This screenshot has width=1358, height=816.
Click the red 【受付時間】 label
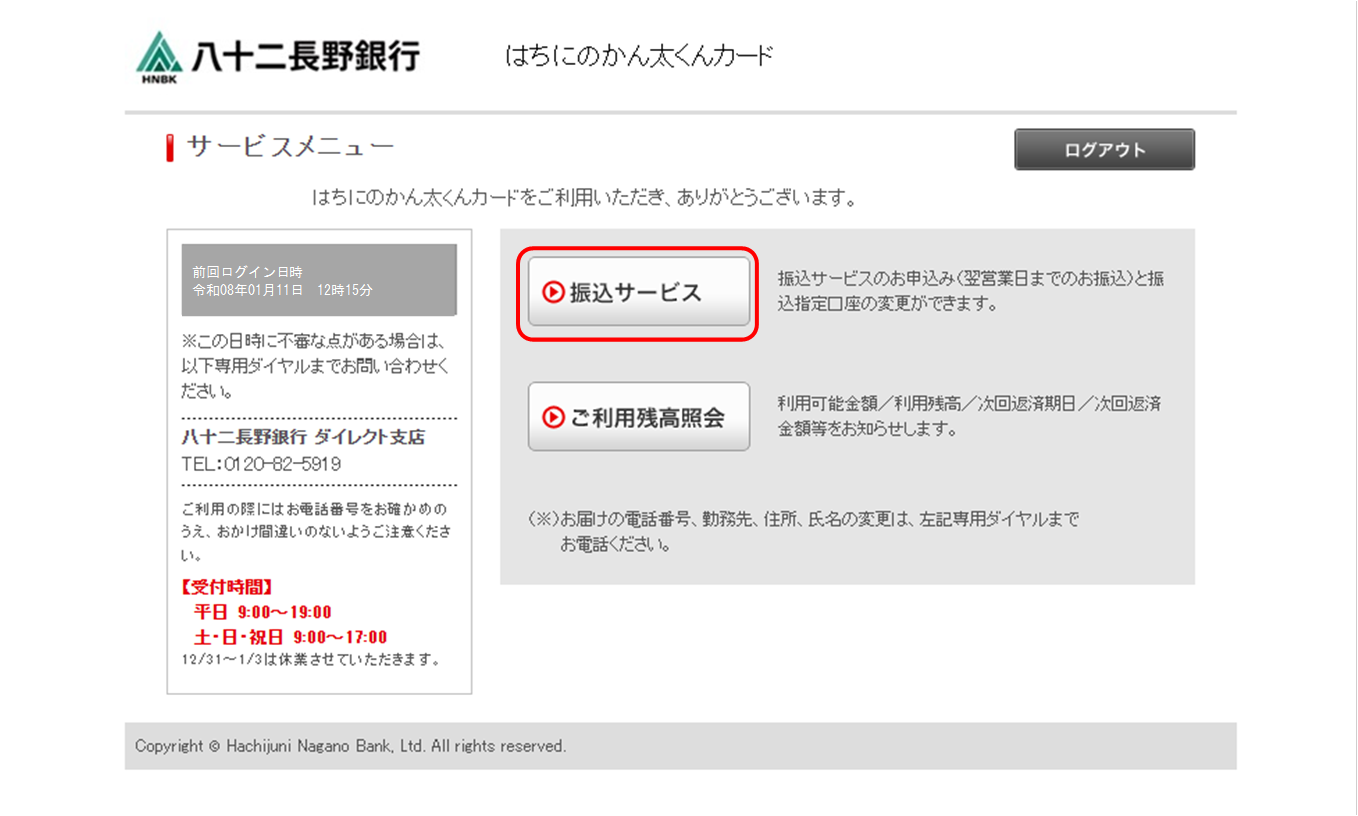227,587
